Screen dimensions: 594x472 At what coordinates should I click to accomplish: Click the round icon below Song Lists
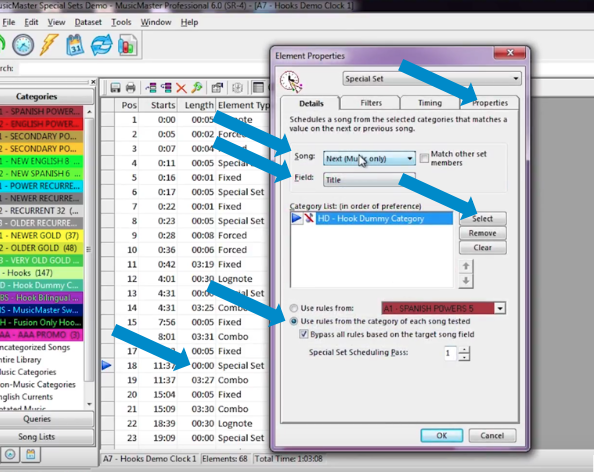coord(10,454)
